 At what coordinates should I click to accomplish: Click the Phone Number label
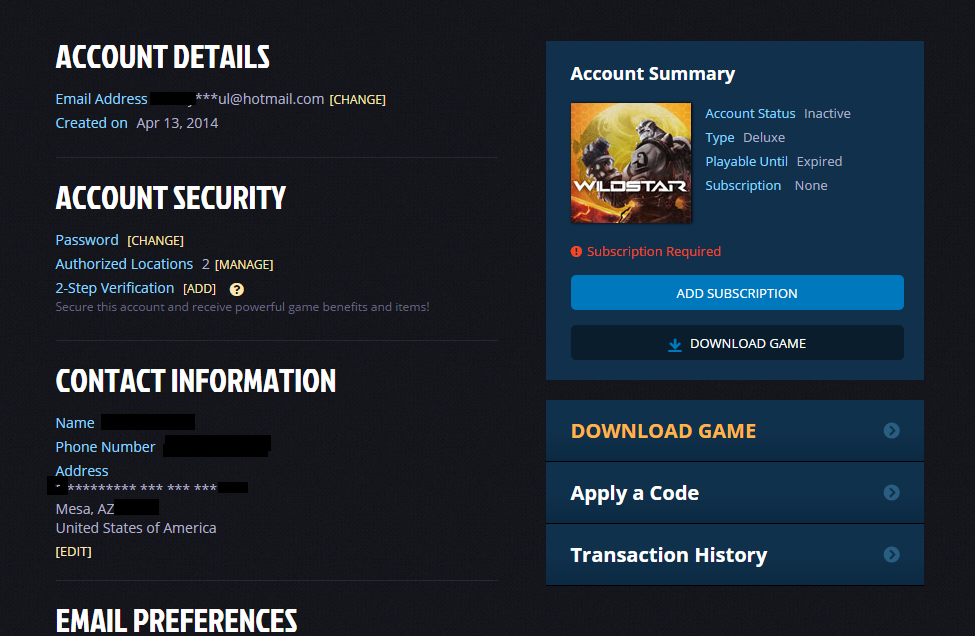[105, 447]
